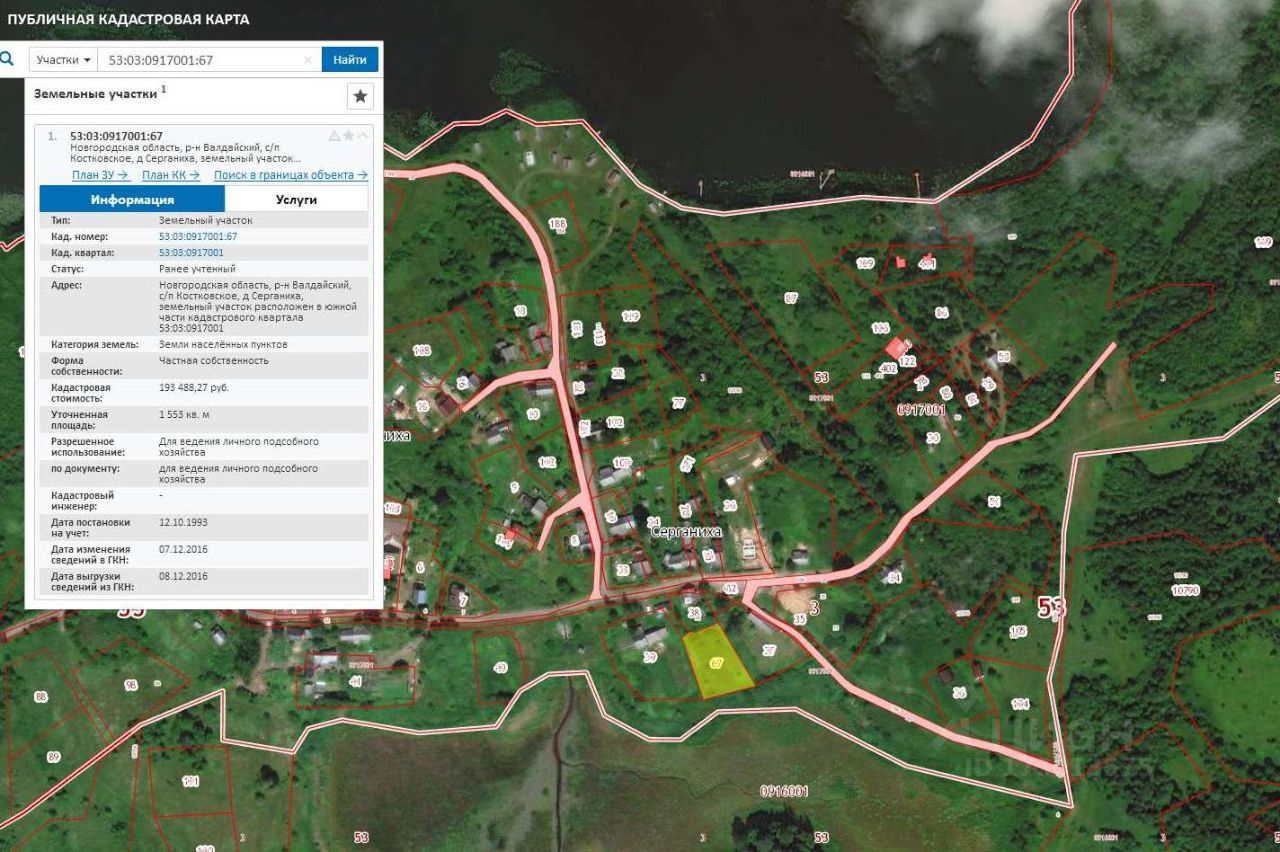This screenshot has width=1280, height=852.
Task: Click the Найти search button
Action: point(350,60)
